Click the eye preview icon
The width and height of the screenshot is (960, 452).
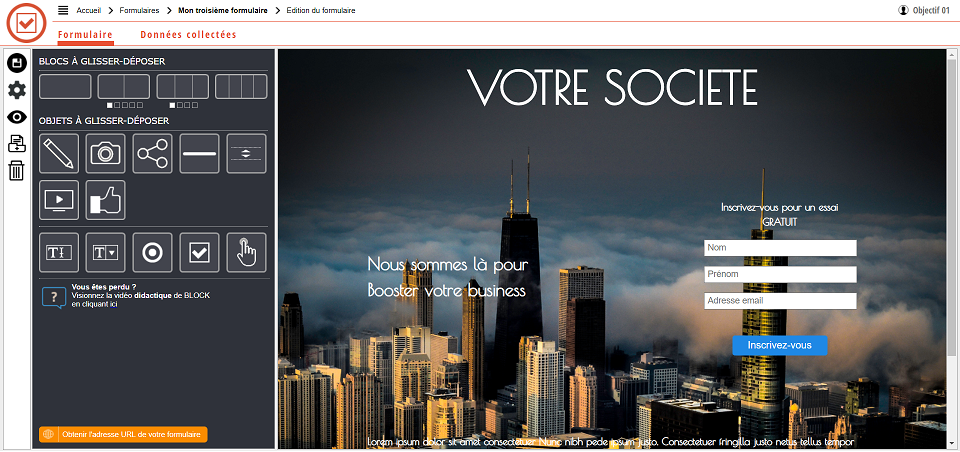click(16, 117)
